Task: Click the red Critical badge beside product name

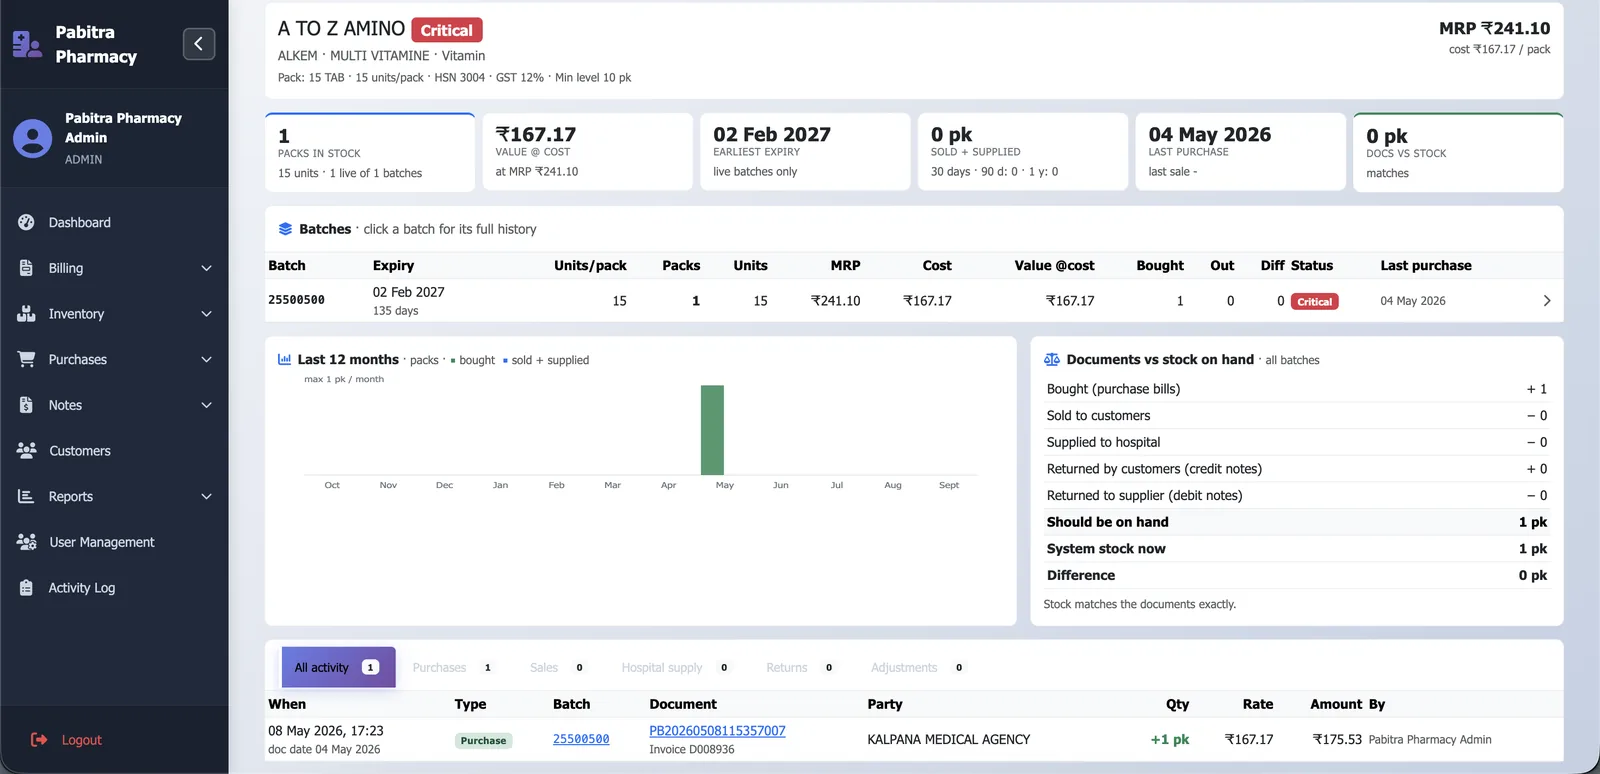Action: 447,30
